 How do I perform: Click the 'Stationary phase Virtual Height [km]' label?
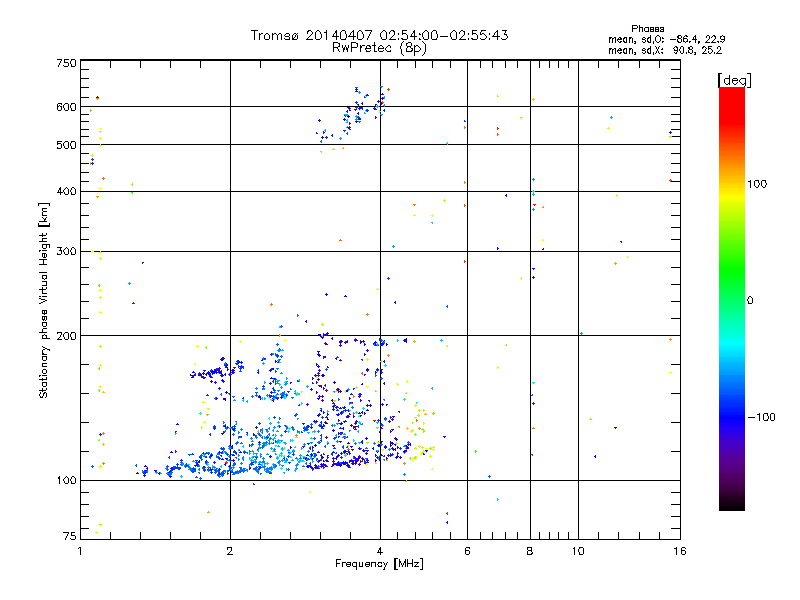(x=44, y=301)
